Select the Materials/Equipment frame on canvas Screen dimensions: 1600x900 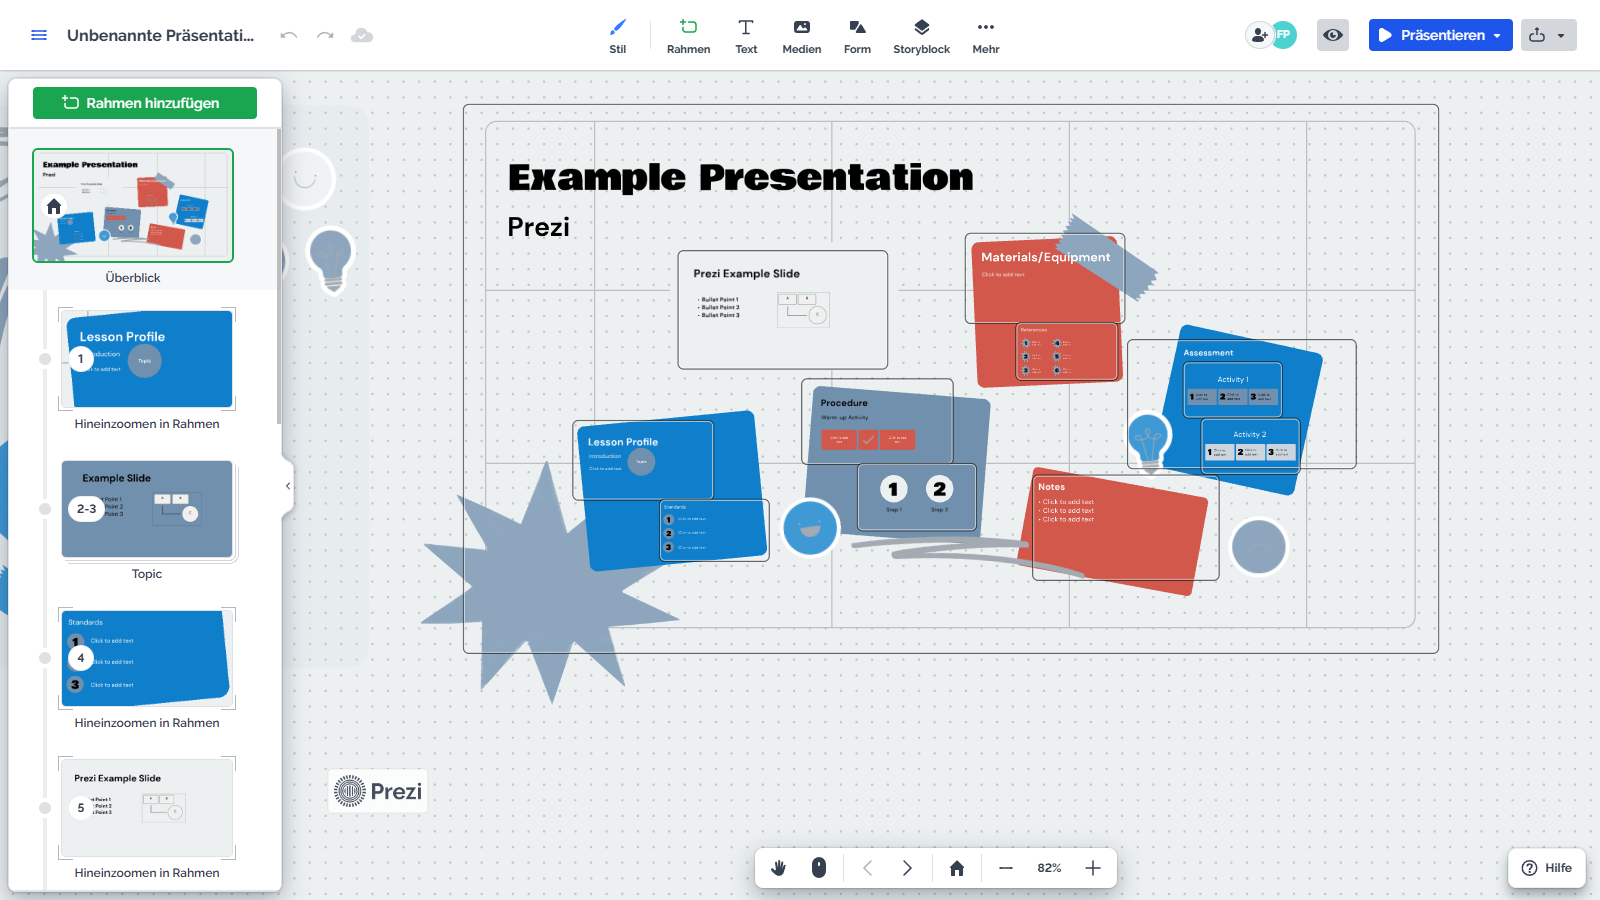(1045, 279)
